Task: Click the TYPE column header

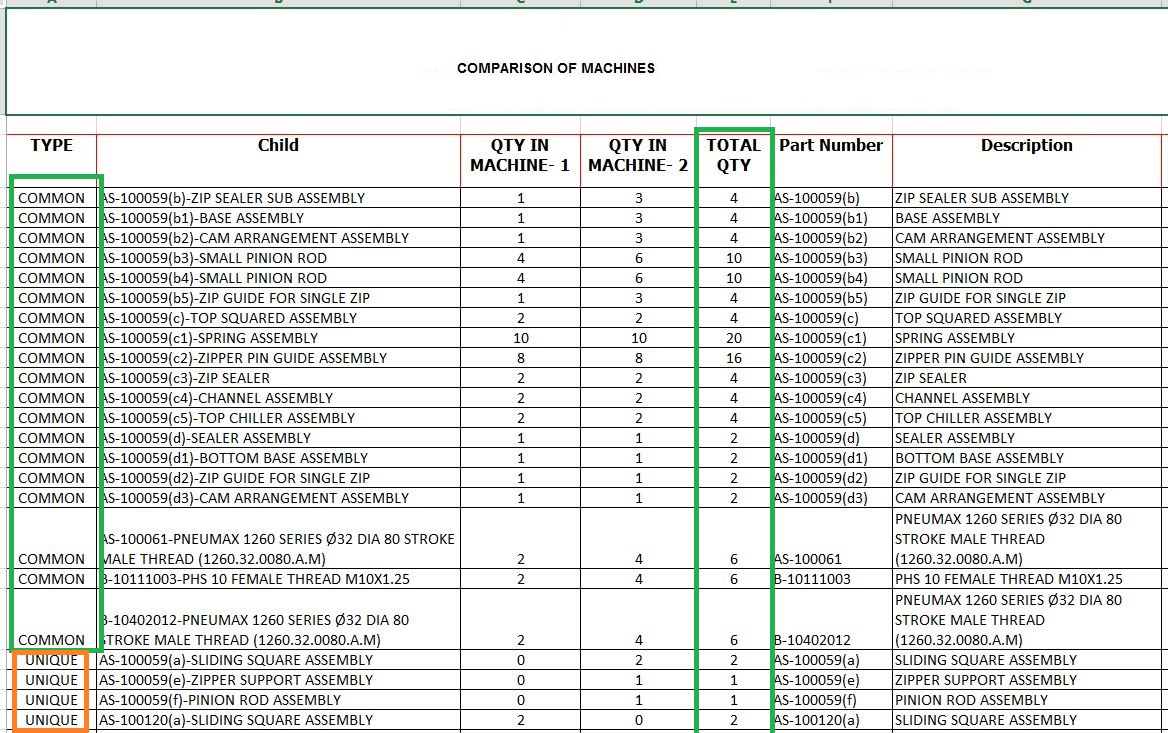Action: pyautogui.click(x=51, y=161)
